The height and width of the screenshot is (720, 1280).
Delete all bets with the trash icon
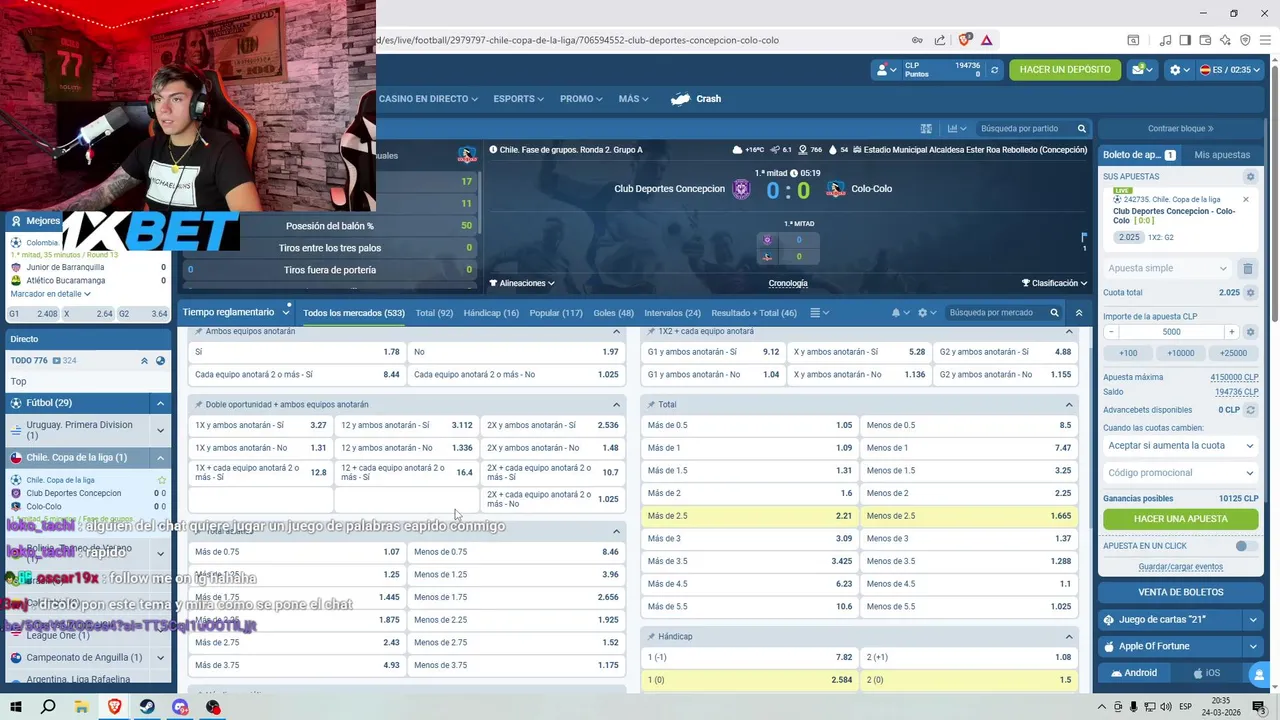pyautogui.click(x=1248, y=268)
